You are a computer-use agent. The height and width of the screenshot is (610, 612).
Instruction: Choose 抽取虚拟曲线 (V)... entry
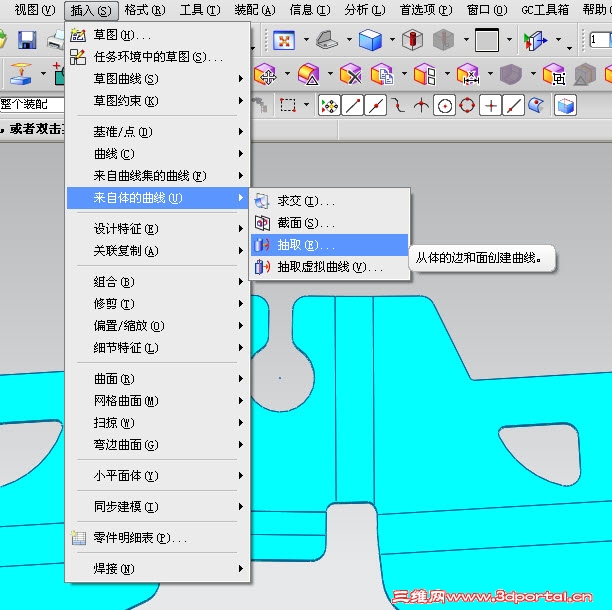pos(329,267)
